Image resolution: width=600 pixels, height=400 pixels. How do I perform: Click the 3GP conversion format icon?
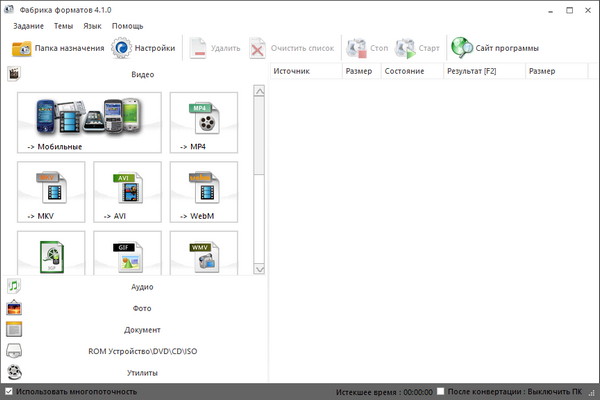pyautogui.click(x=51, y=254)
